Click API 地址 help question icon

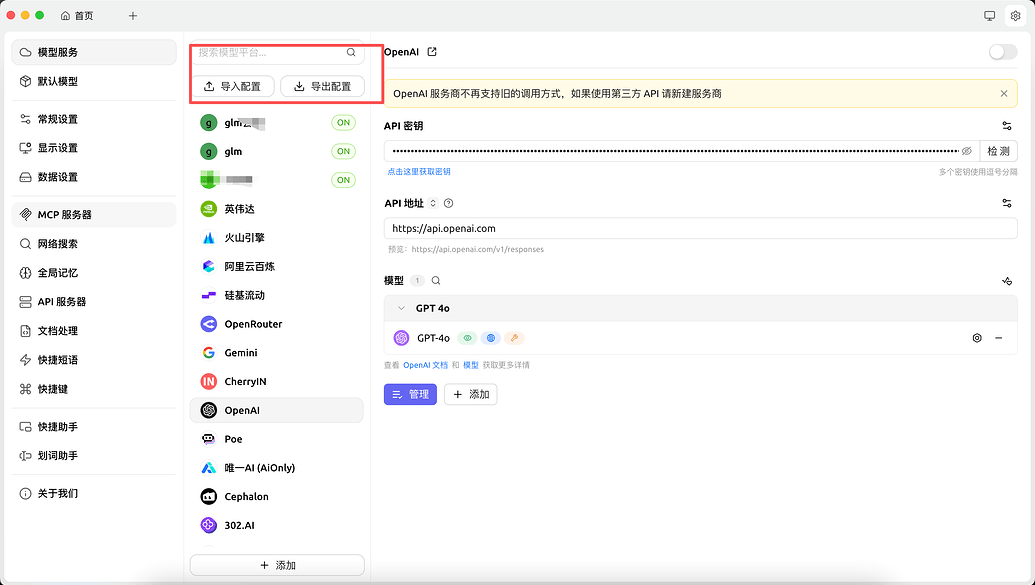pyautogui.click(x=449, y=203)
